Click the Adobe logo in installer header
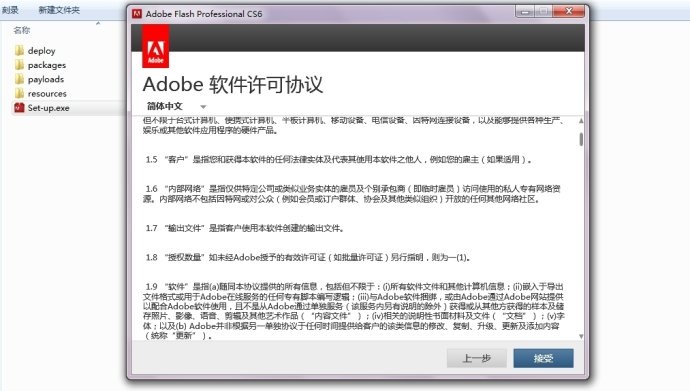This screenshot has height=391, width=690. [x=155, y=46]
